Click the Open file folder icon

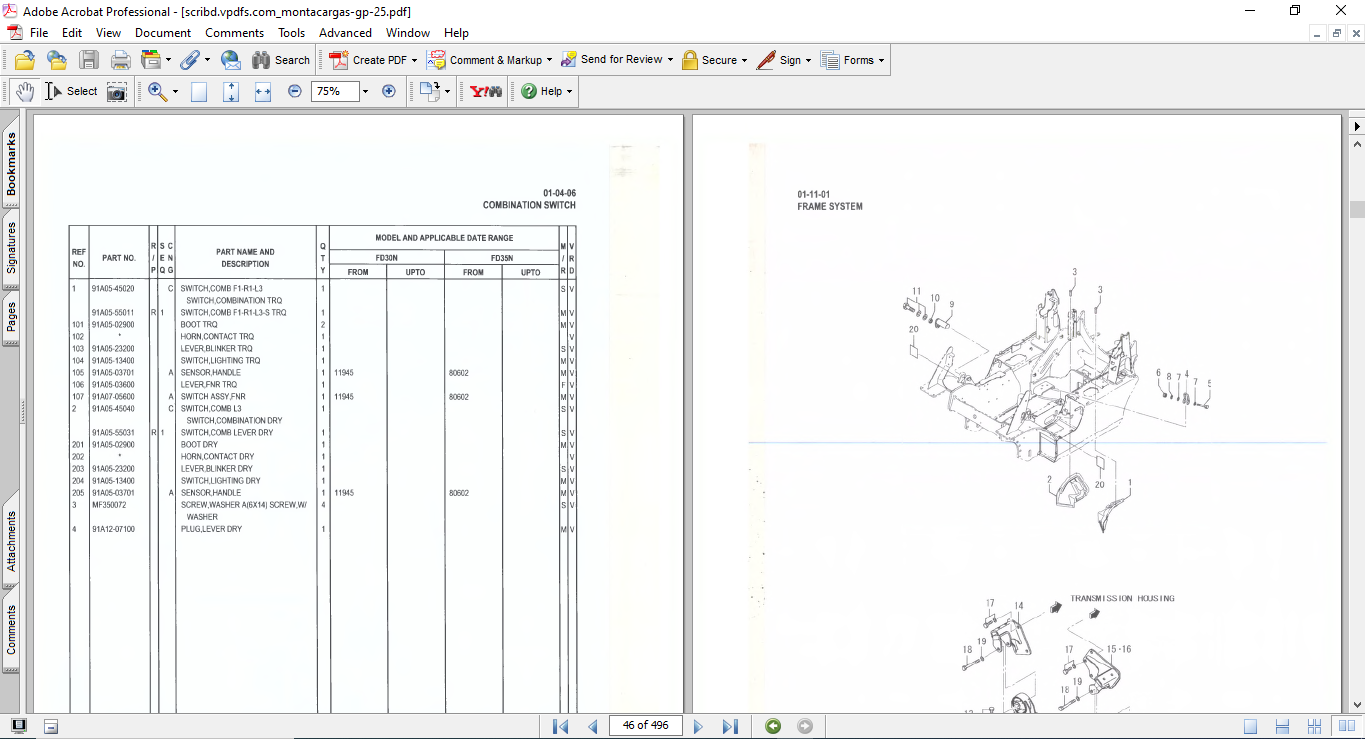(x=25, y=60)
